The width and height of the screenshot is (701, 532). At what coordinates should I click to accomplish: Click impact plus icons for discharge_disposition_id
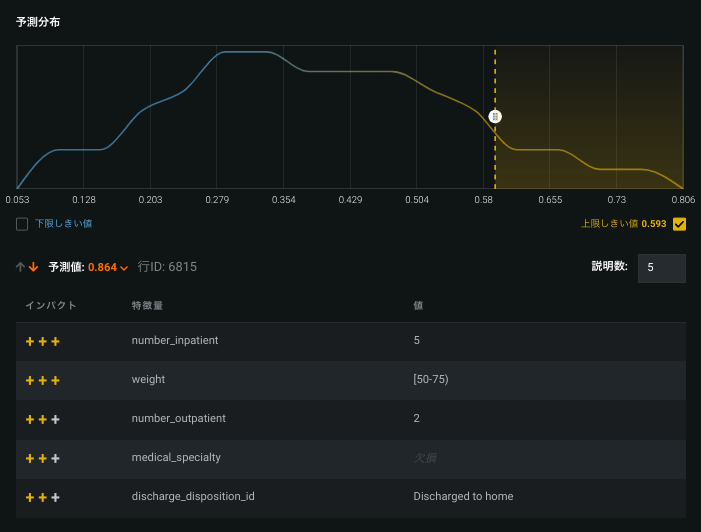(x=42, y=497)
